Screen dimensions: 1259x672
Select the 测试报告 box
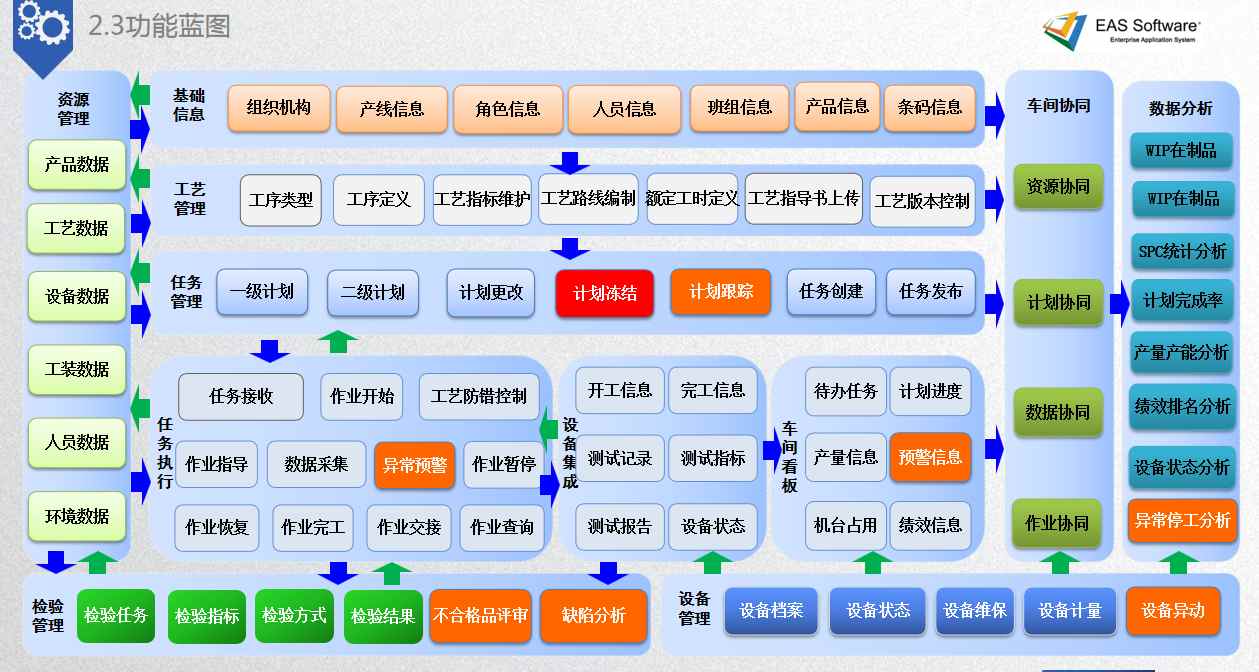(620, 526)
